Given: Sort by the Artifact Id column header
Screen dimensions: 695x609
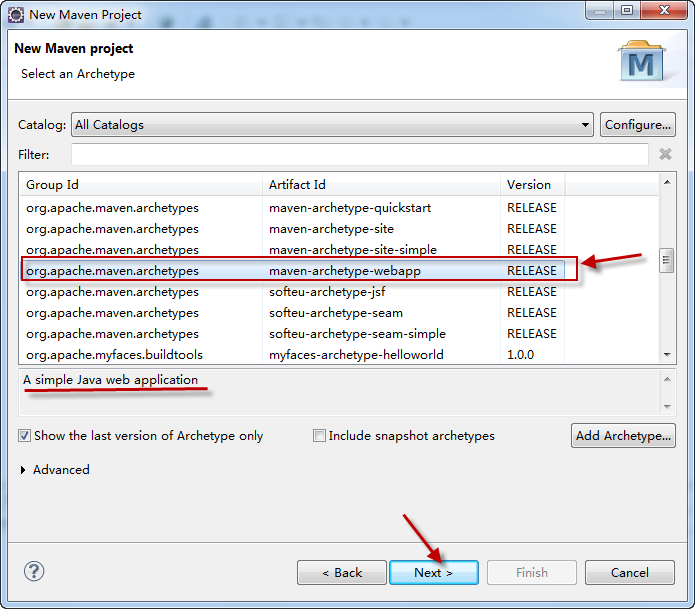Looking at the screenshot, I should 382,184.
